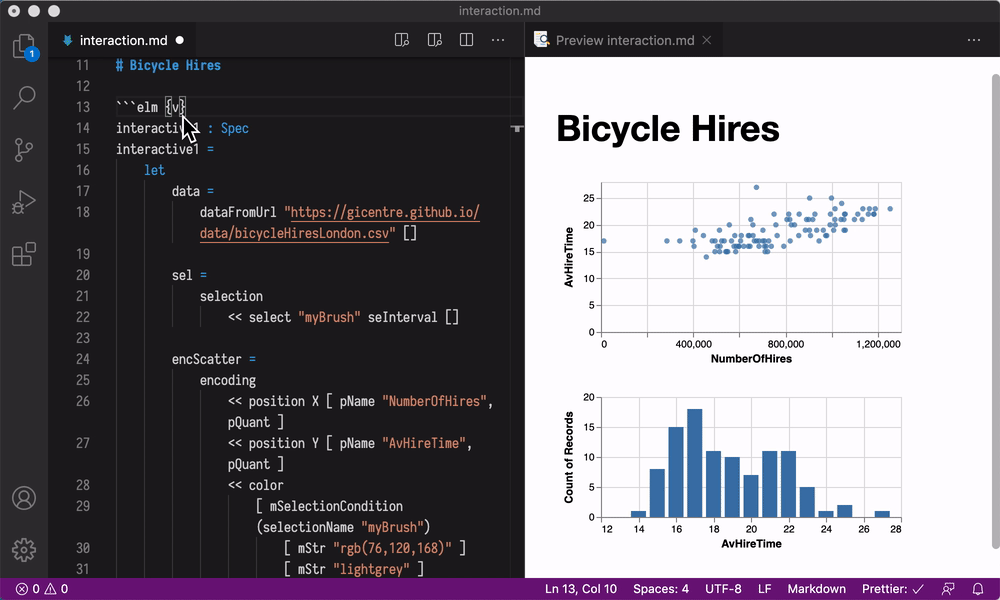Click line number 20 in the gutter
1000x600 pixels.
click(x=83, y=275)
